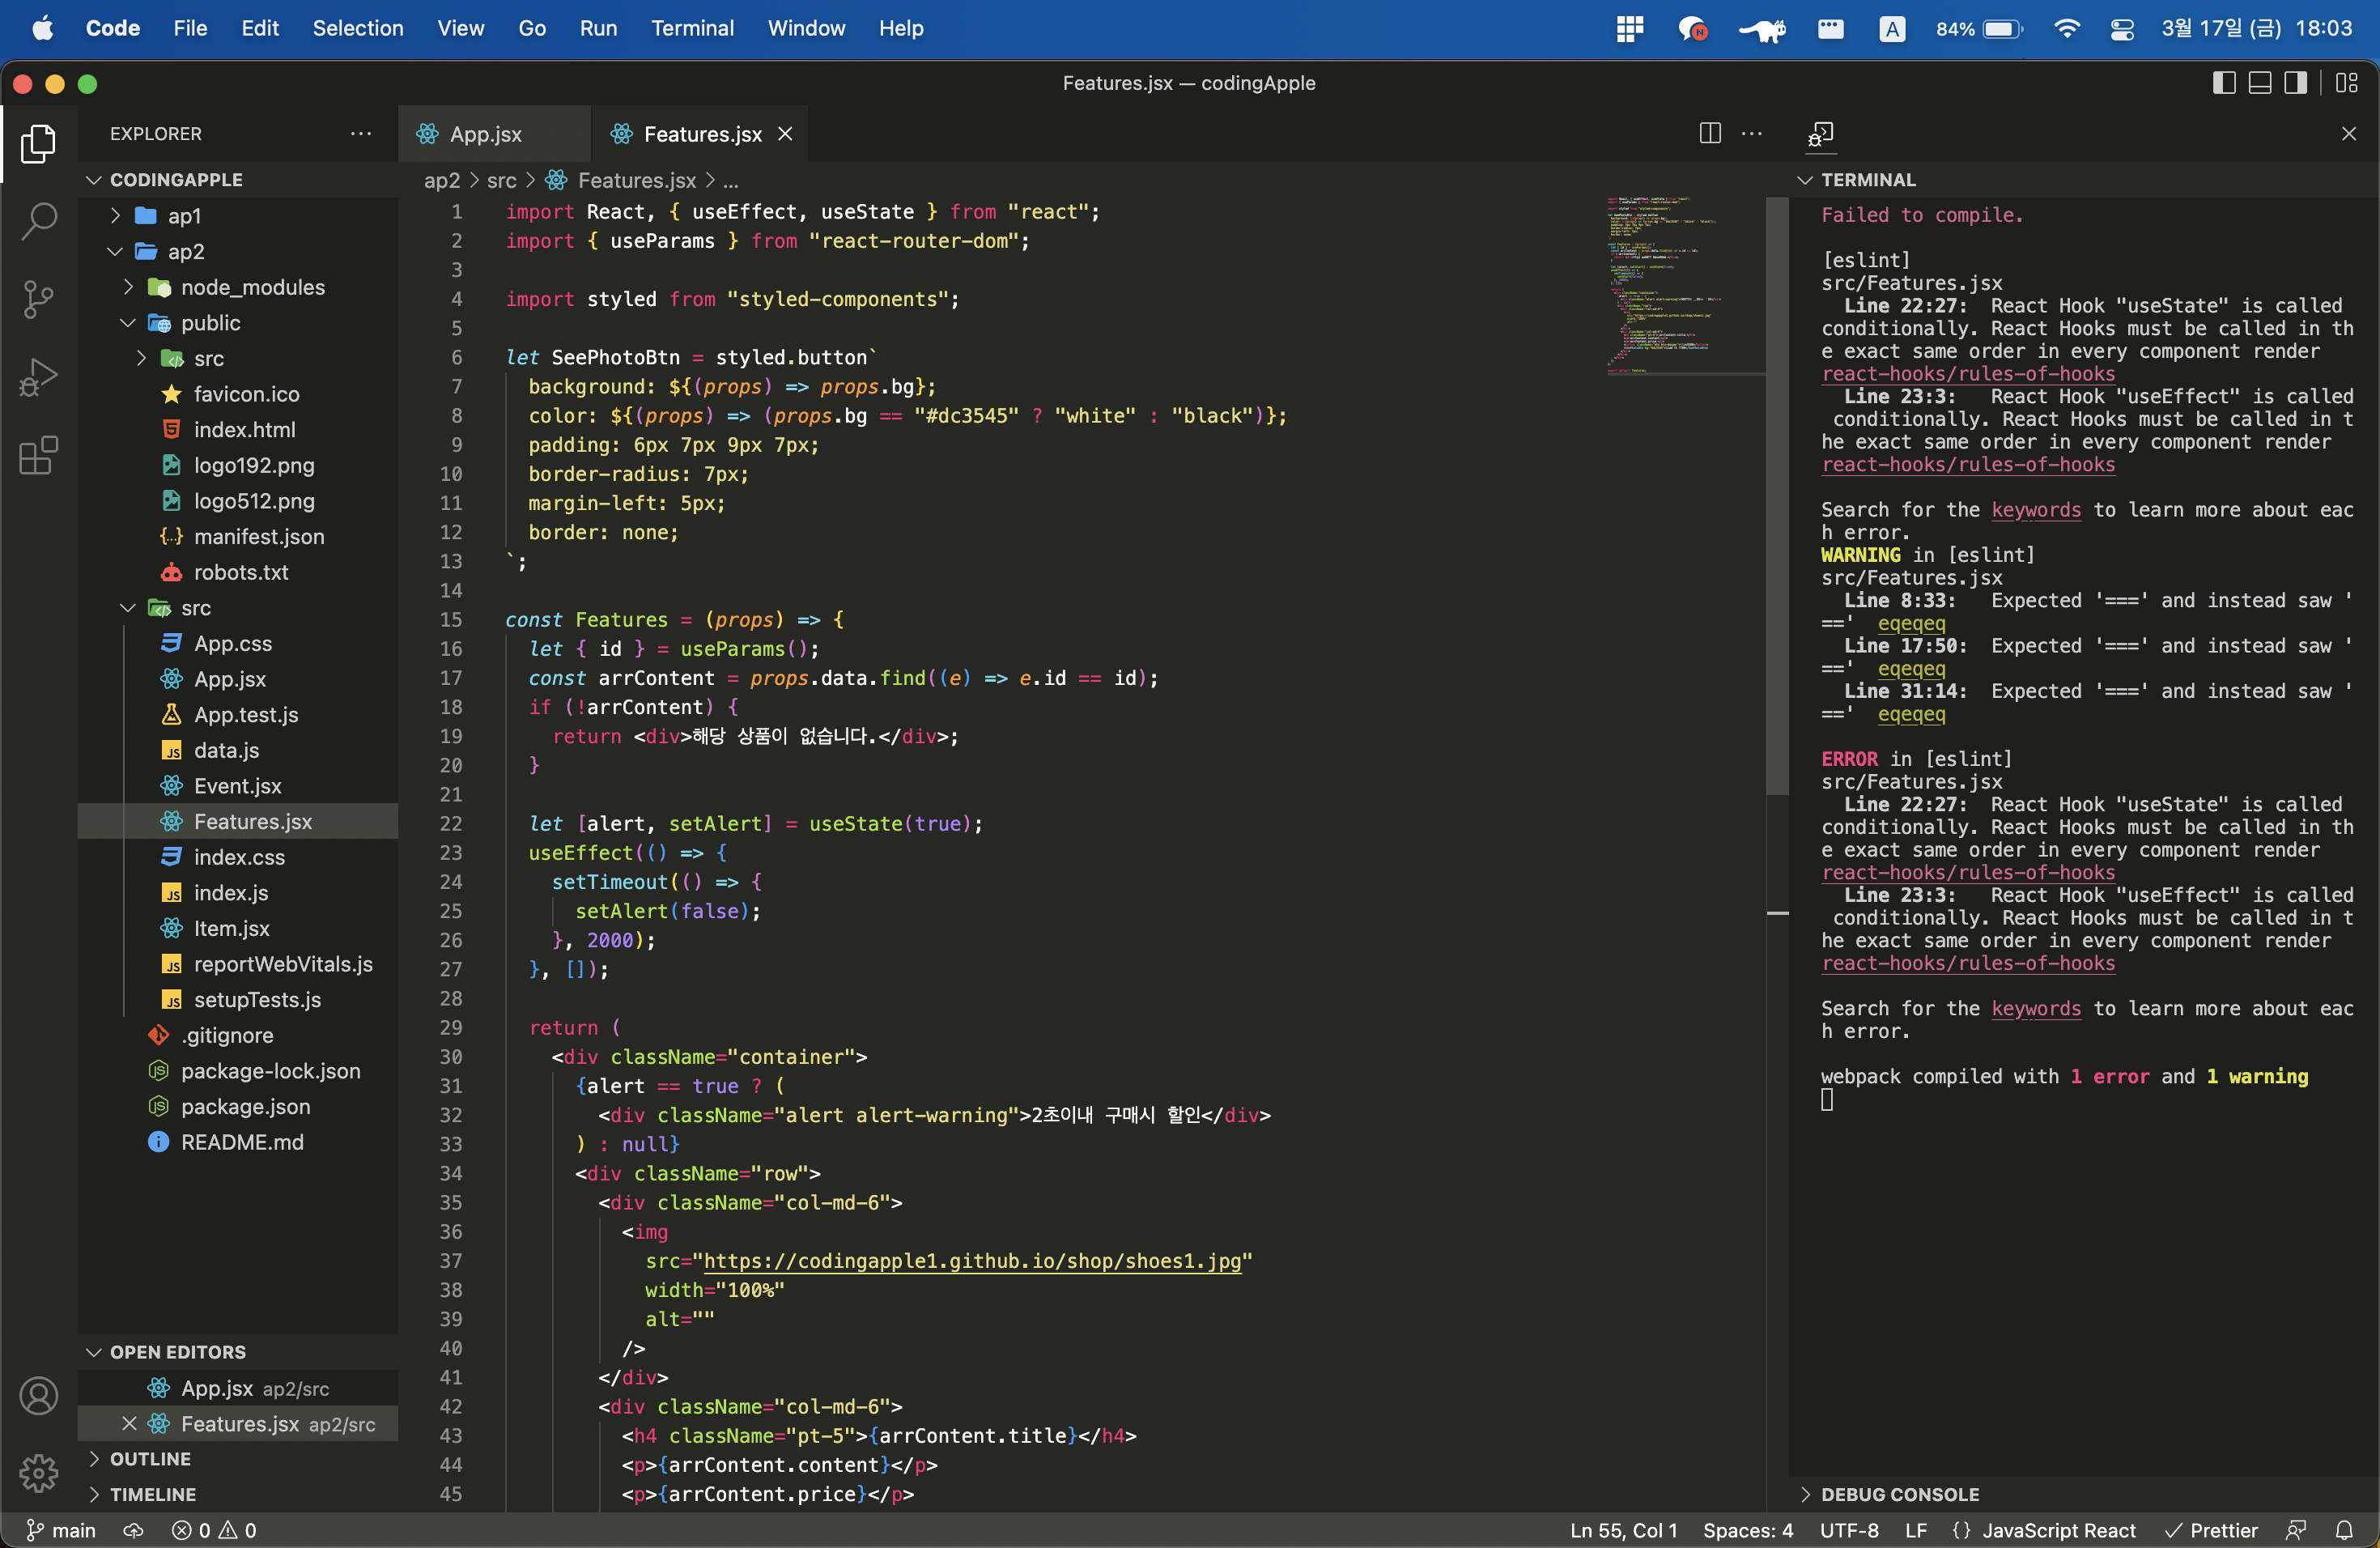Click the feedback icon in status bar

point(2296,1530)
